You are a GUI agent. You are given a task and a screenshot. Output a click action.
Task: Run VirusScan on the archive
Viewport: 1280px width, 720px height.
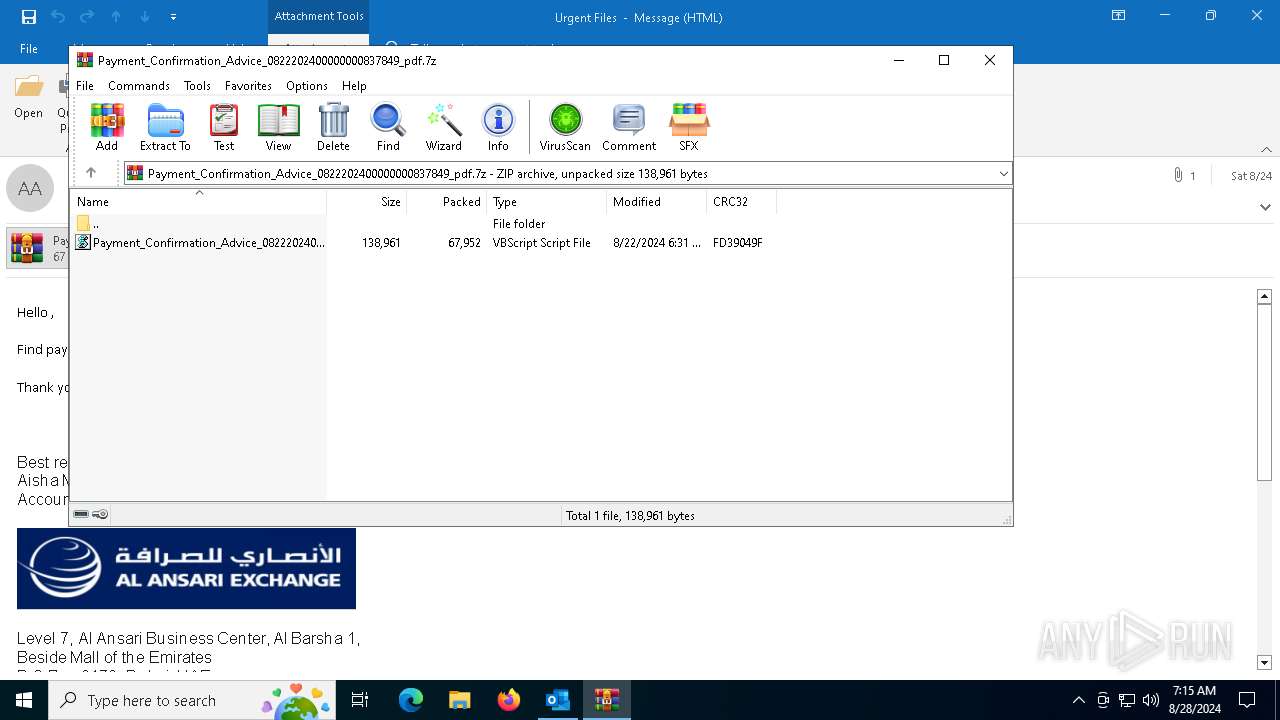[x=565, y=127]
